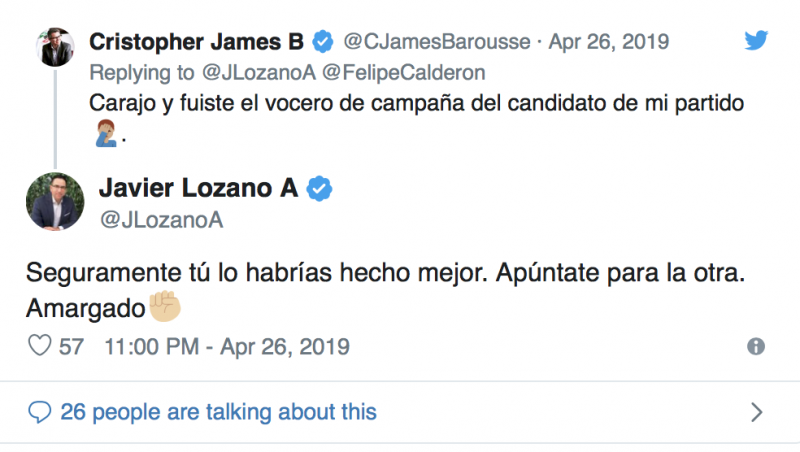Open "26 people are talking about this"

click(218, 411)
